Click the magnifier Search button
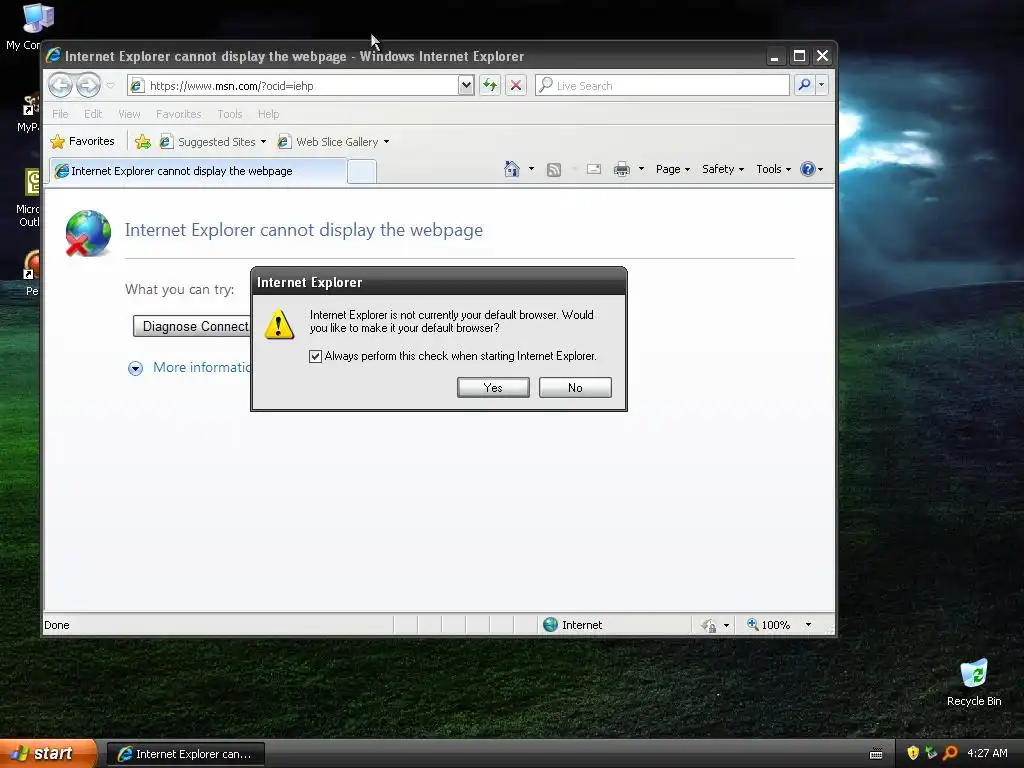 (x=805, y=85)
